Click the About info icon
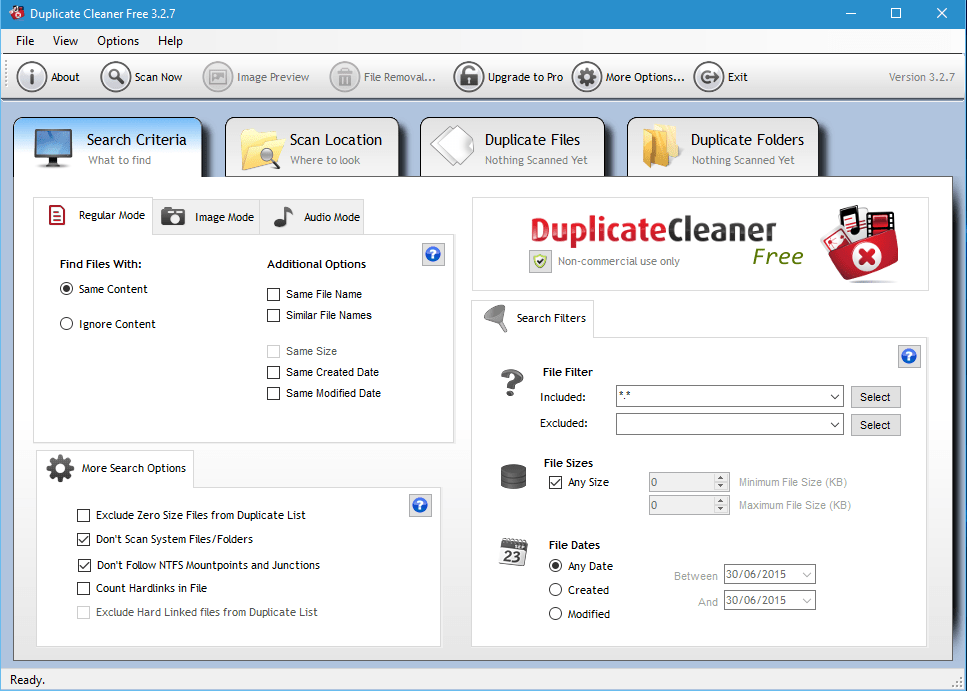 point(31,76)
